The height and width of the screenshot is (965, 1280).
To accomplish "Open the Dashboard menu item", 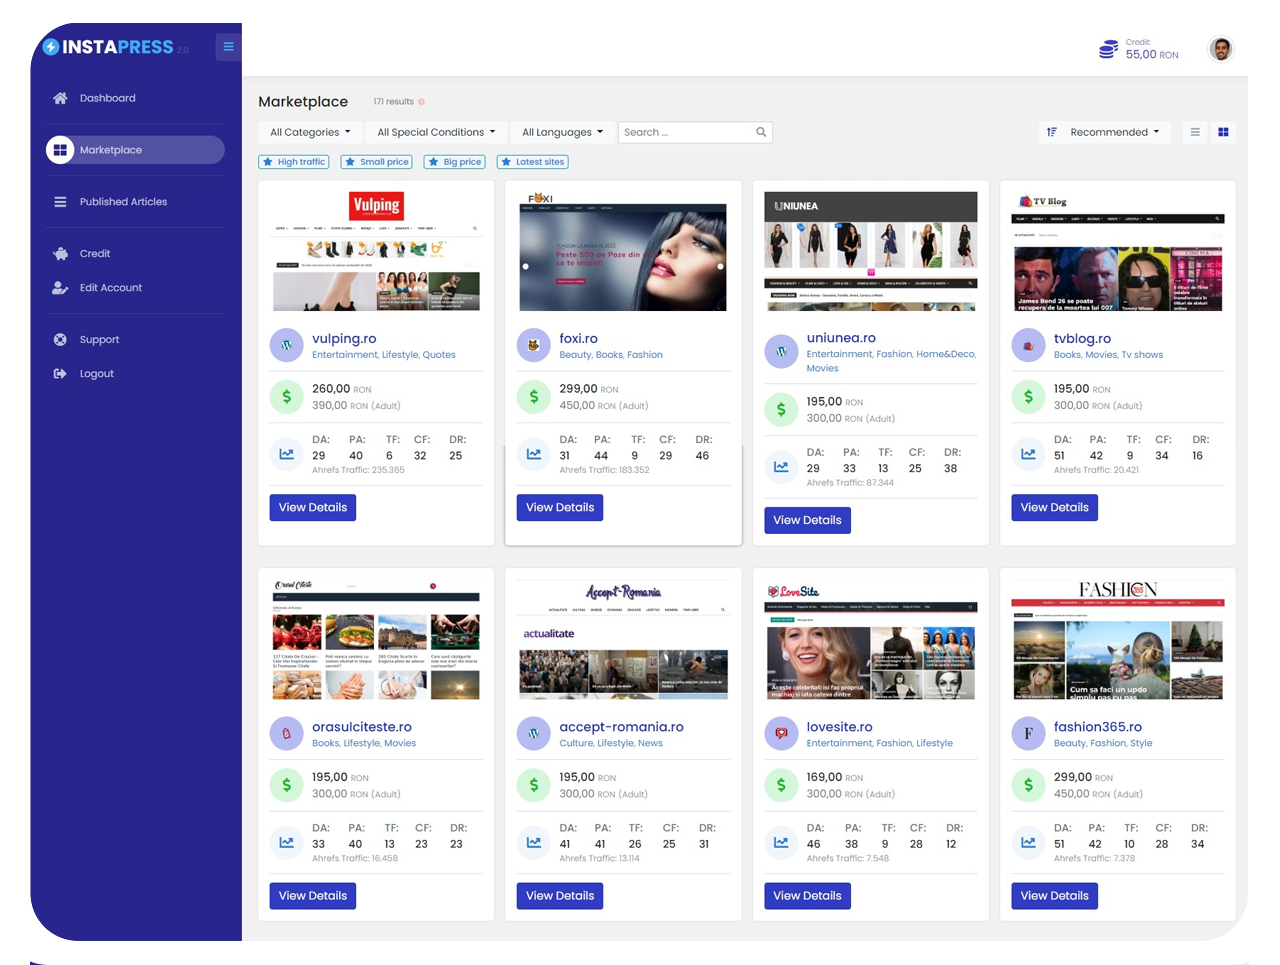I will [107, 98].
